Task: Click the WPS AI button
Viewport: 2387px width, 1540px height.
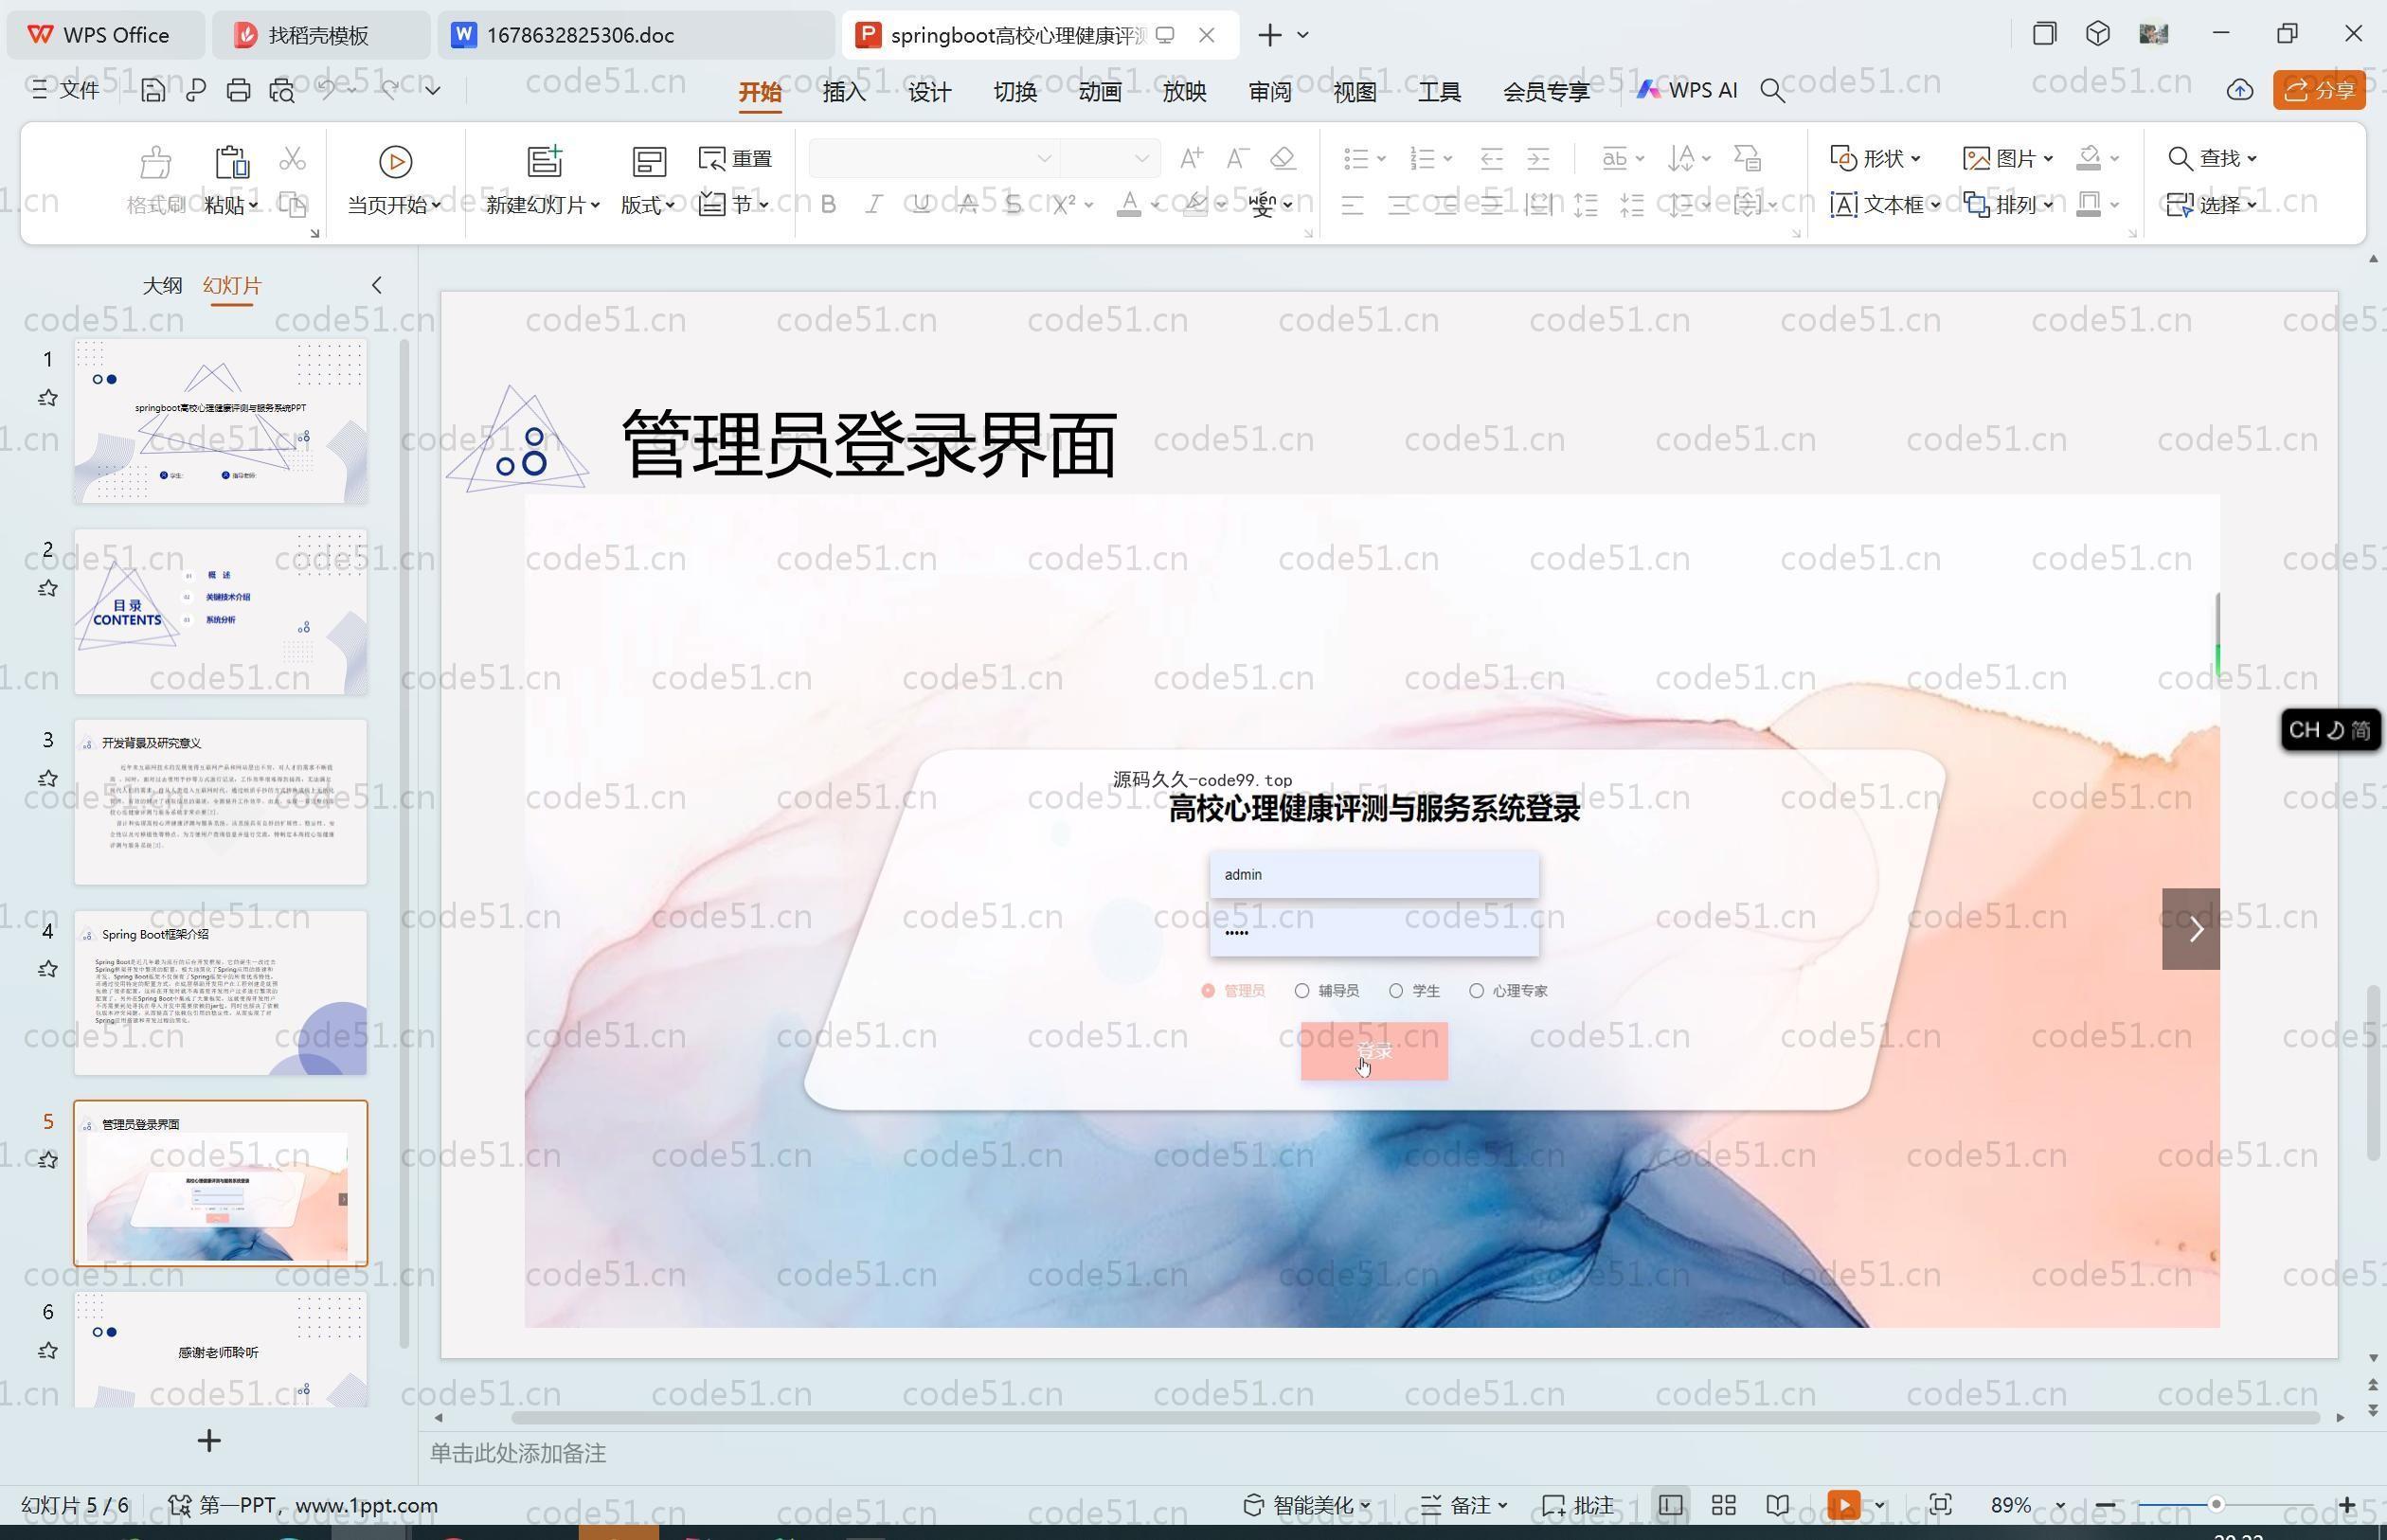Action: [x=1687, y=90]
